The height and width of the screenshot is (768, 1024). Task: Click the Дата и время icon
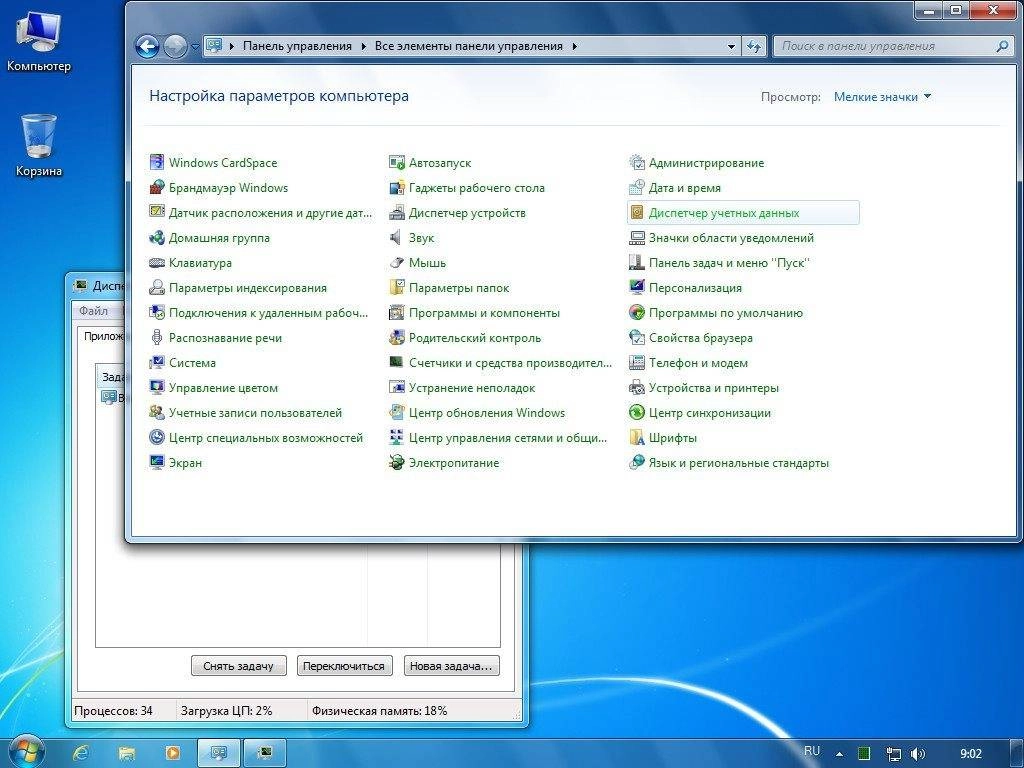point(637,187)
